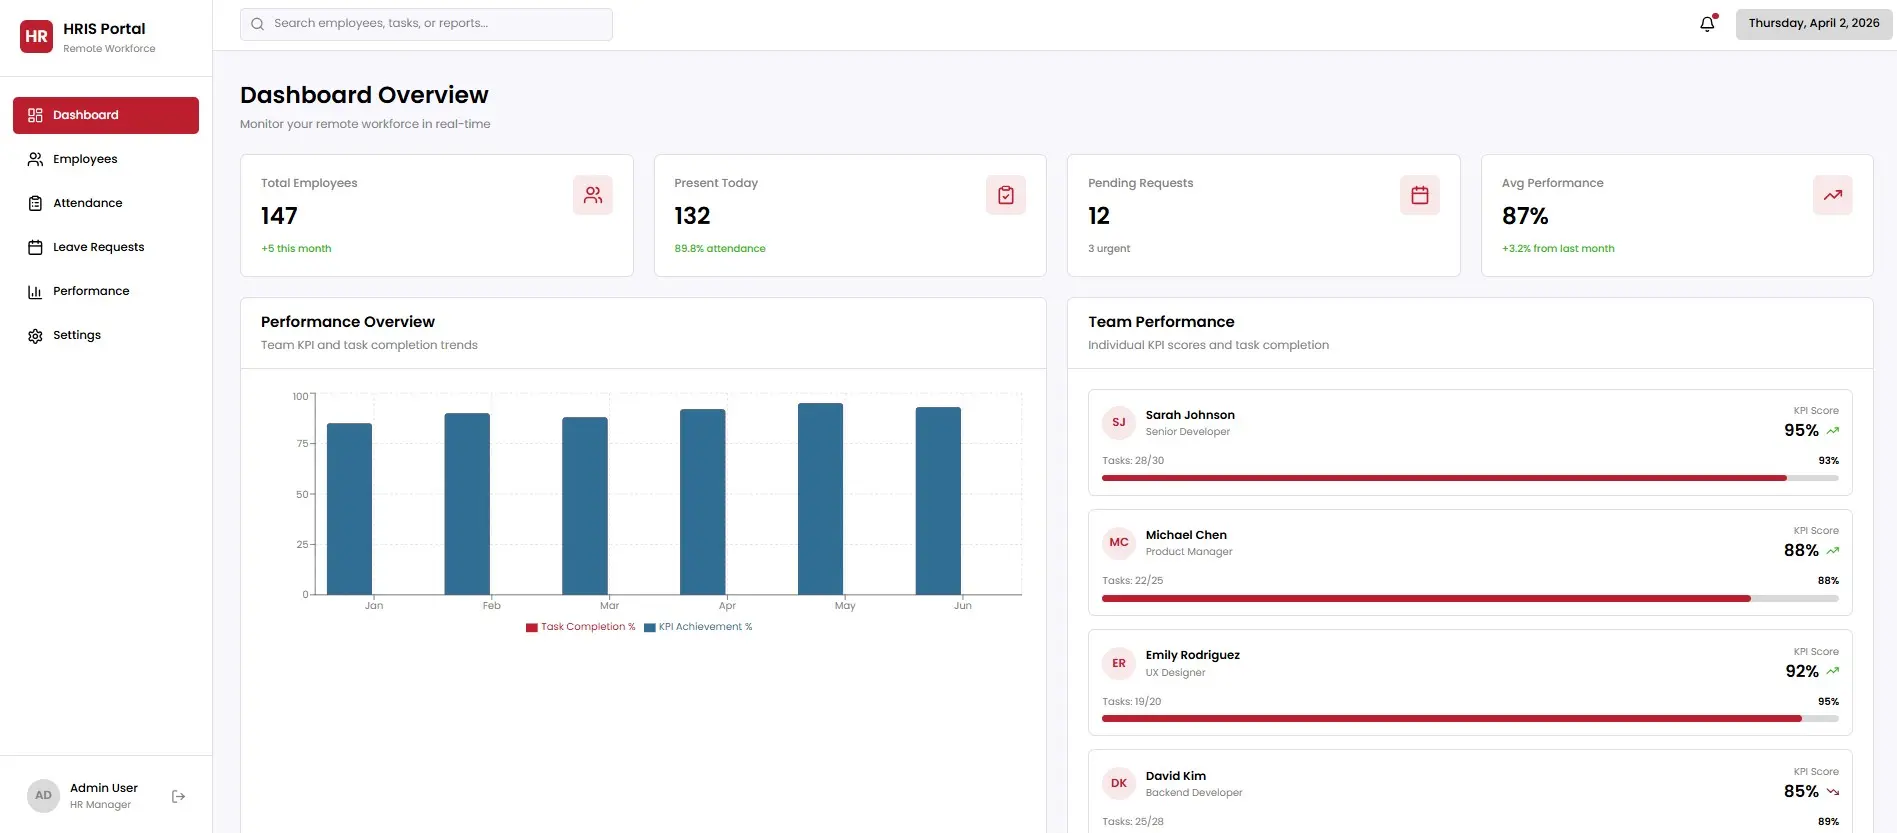Click Michael Chen's task progress bar
This screenshot has width=1897, height=833.
pos(1469,598)
